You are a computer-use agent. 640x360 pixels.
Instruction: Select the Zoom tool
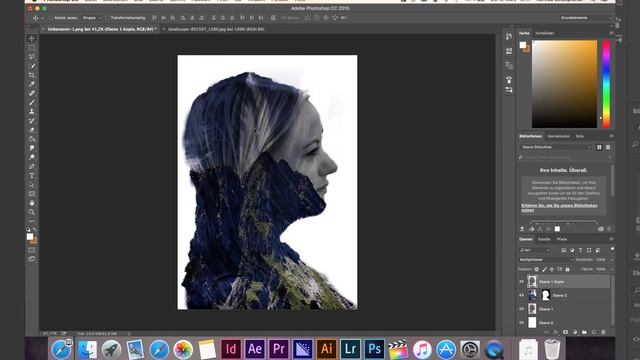(x=32, y=212)
